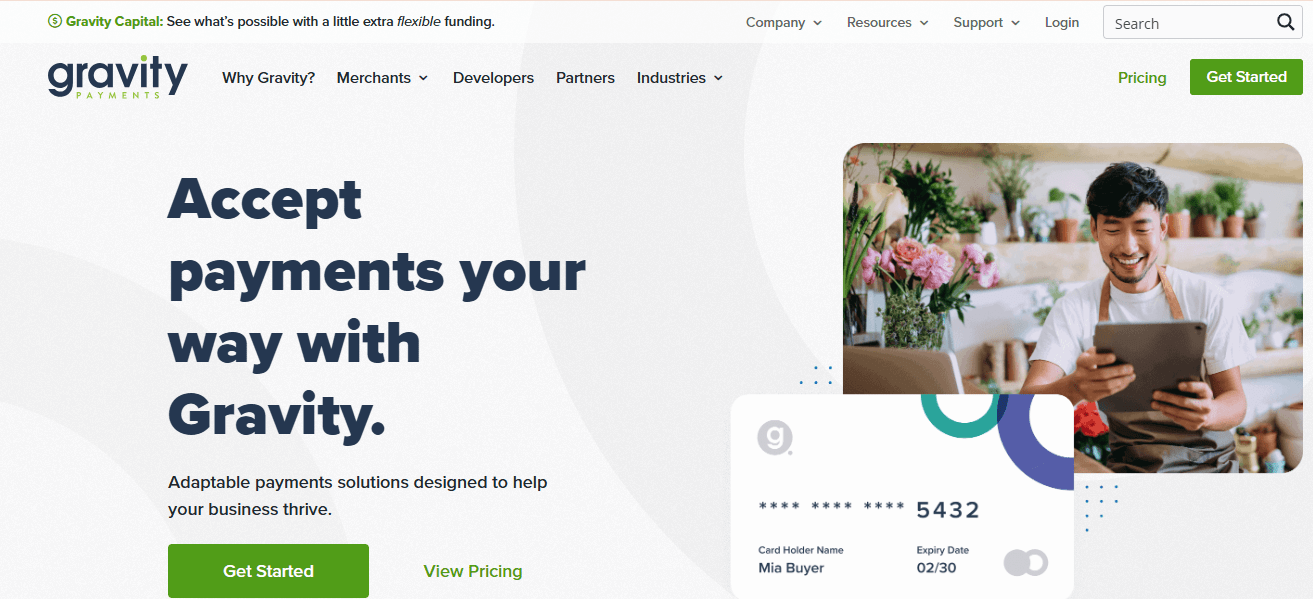This screenshot has height=599, width=1313.
Task: Open the Resources dropdown
Action: point(888,22)
